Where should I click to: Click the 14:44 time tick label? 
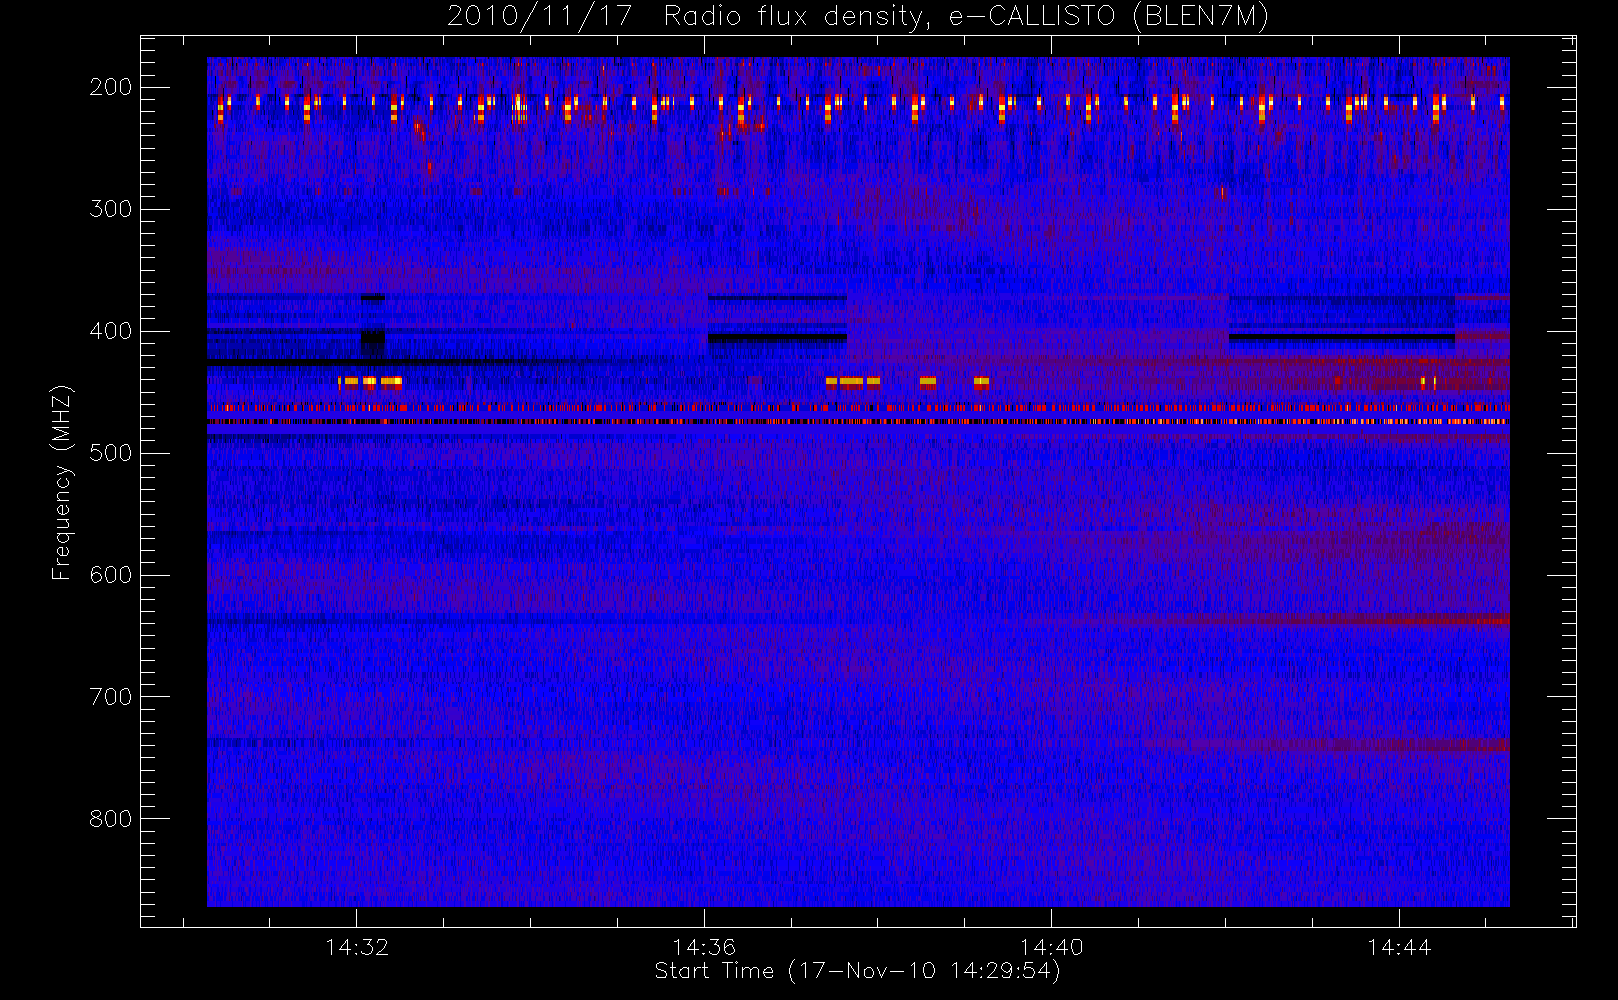coord(1399,947)
